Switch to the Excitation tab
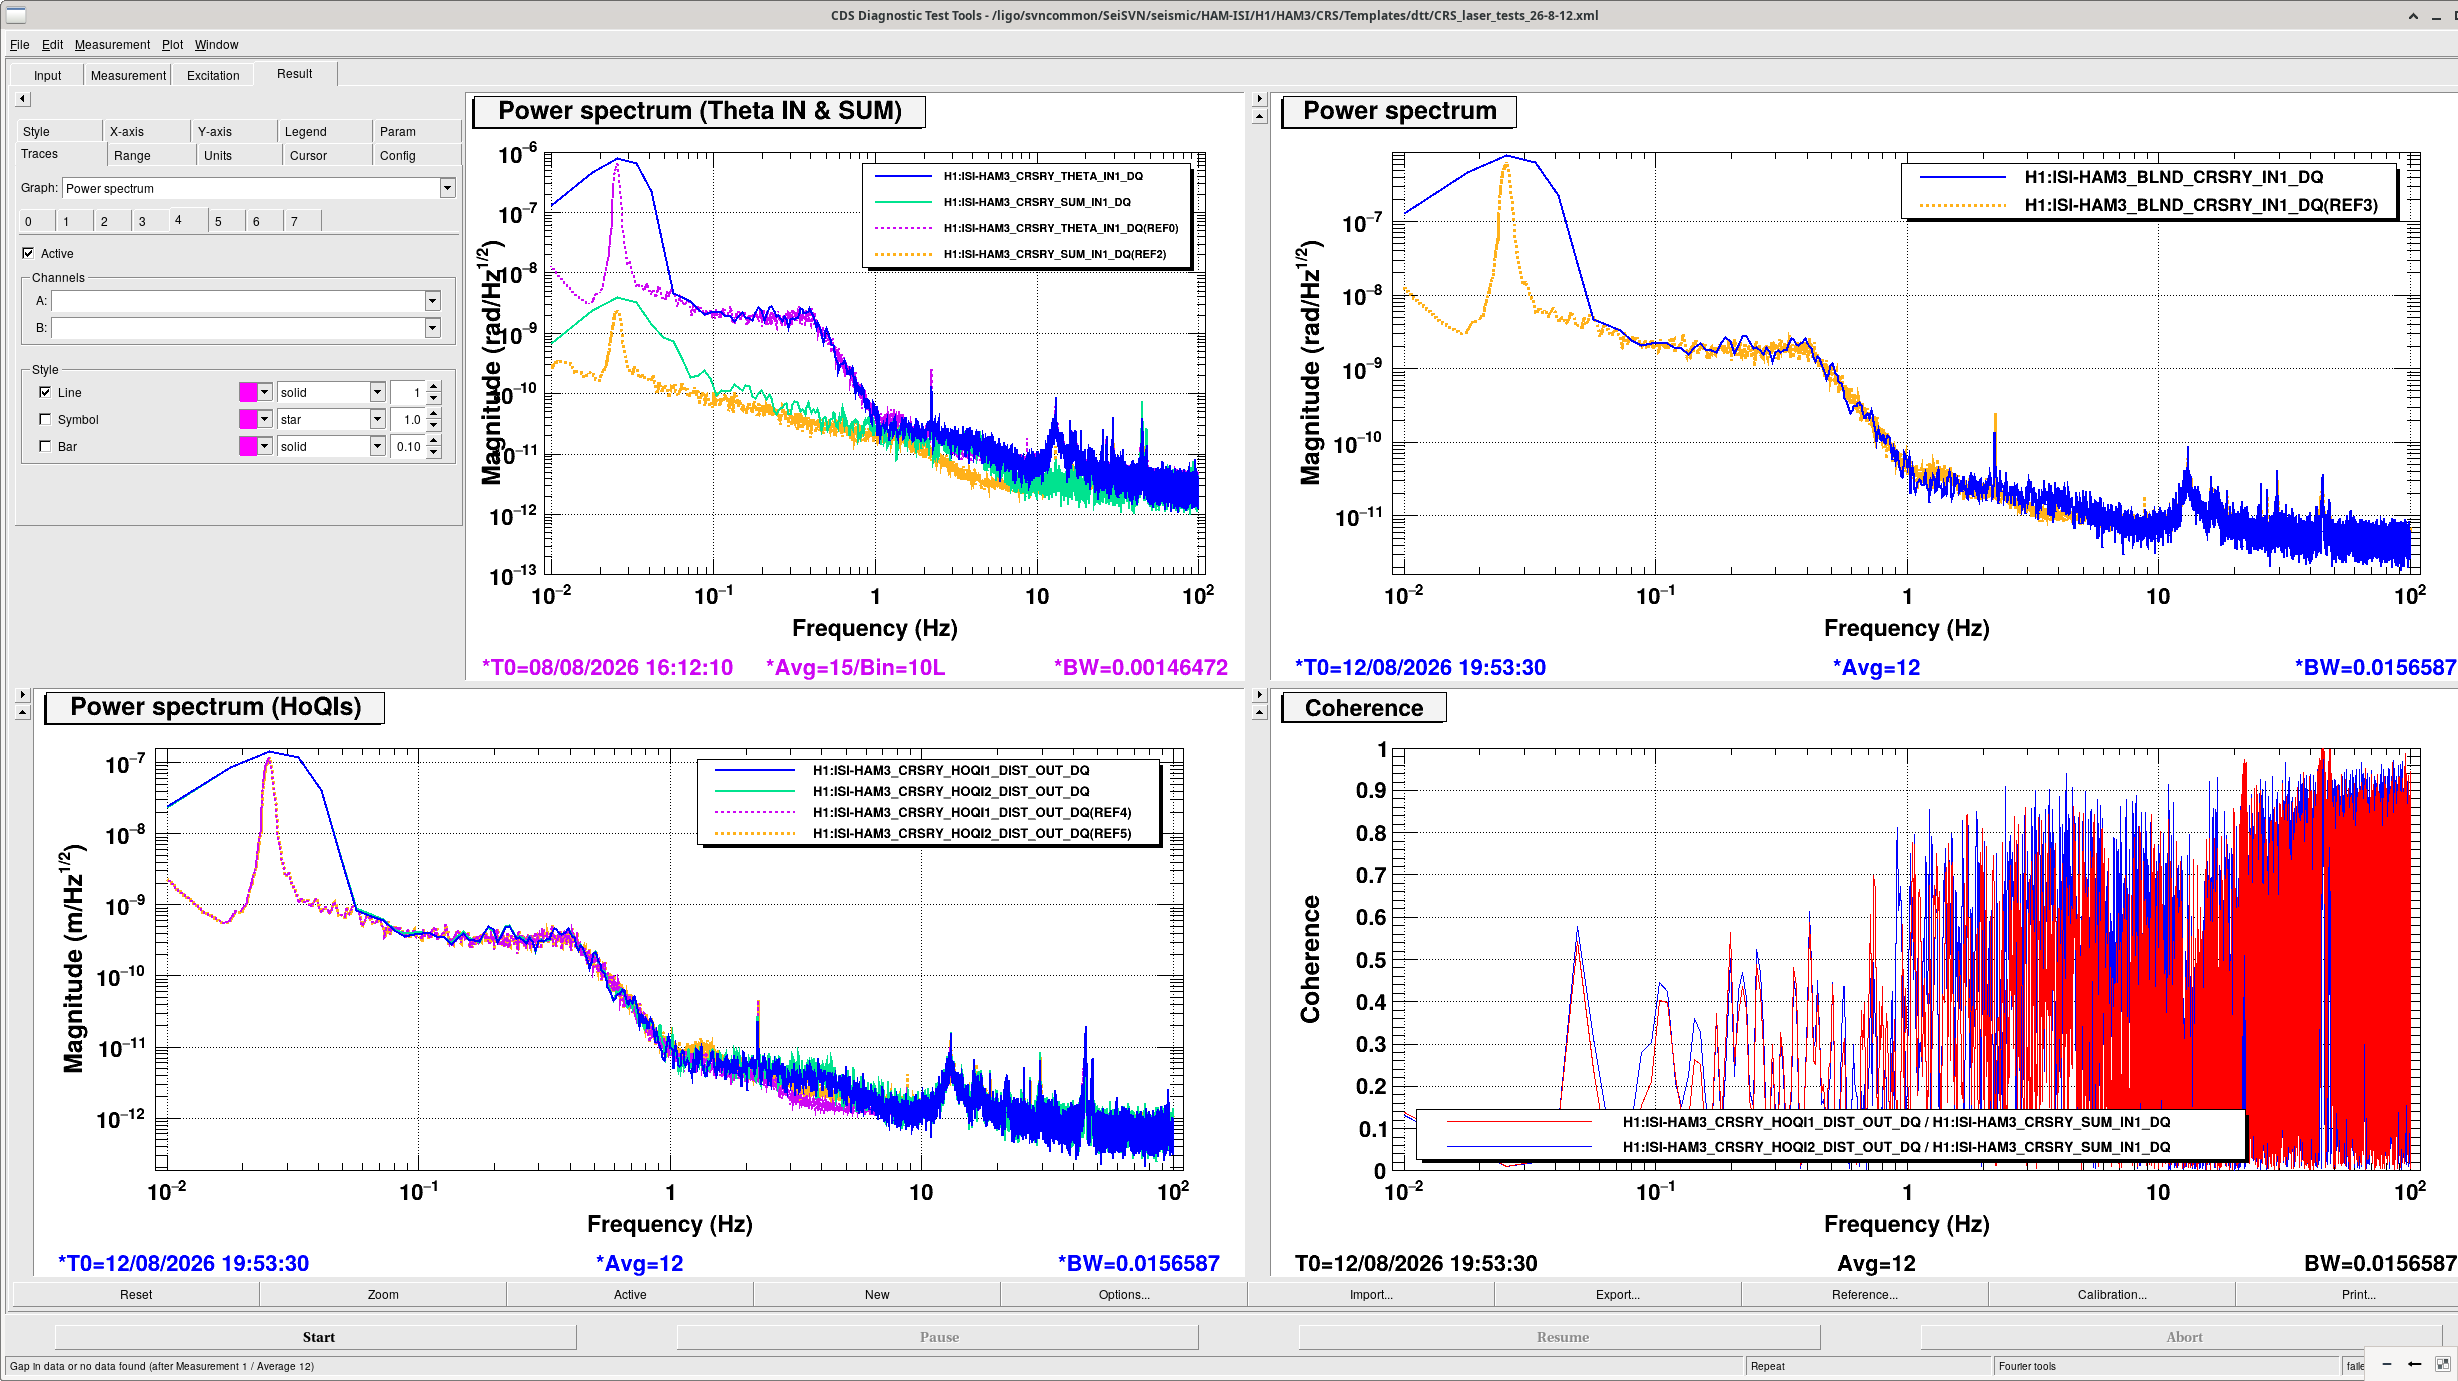This screenshot has width=2458, height=1381. (213, 75)
